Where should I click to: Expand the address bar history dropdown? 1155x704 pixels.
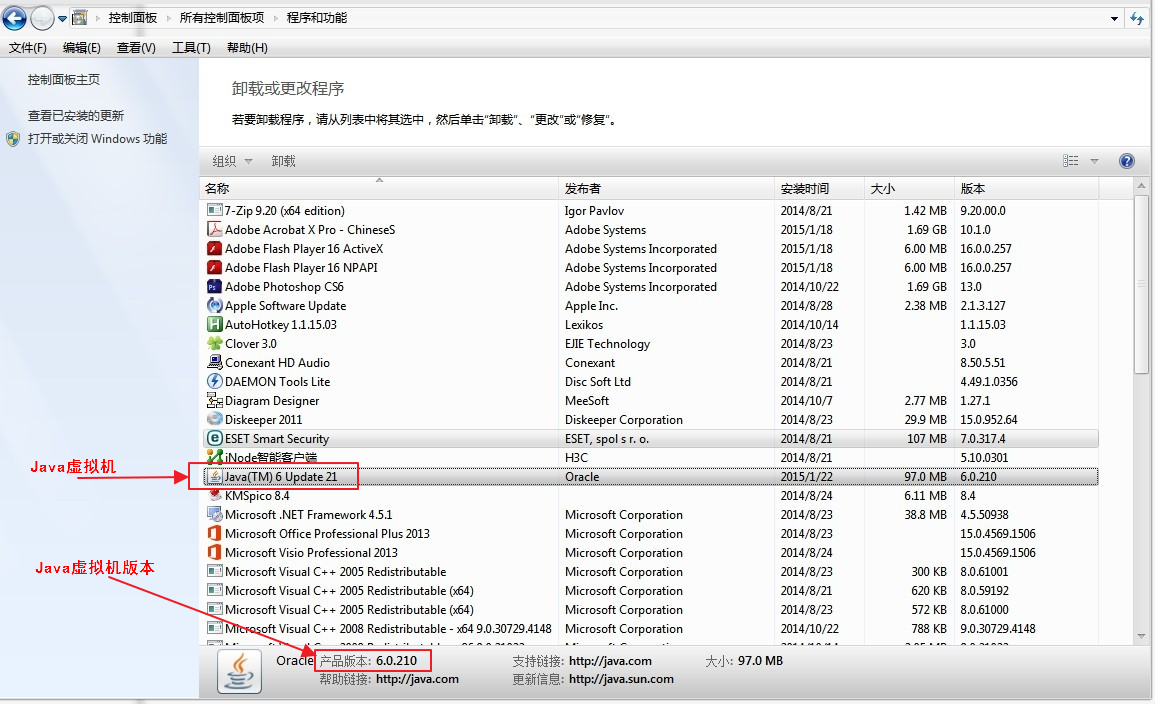(x=1115, y=18)
